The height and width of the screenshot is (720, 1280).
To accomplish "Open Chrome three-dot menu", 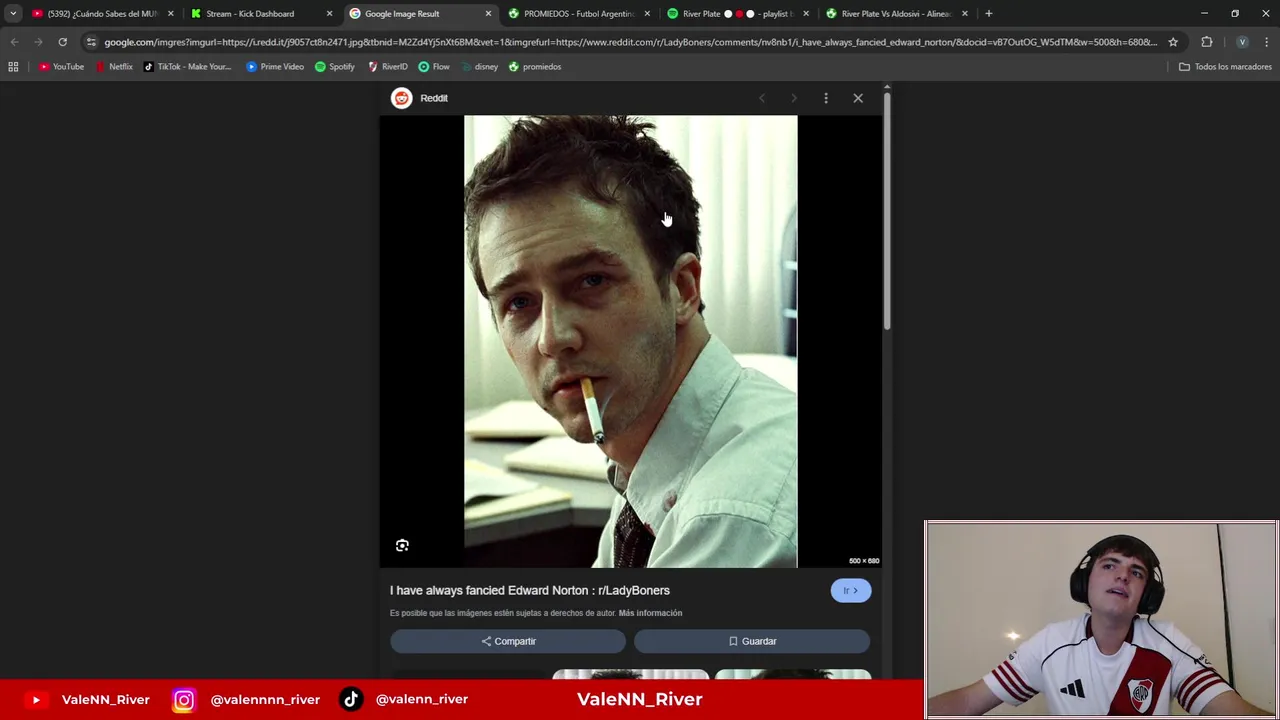I will (1266, 42).
